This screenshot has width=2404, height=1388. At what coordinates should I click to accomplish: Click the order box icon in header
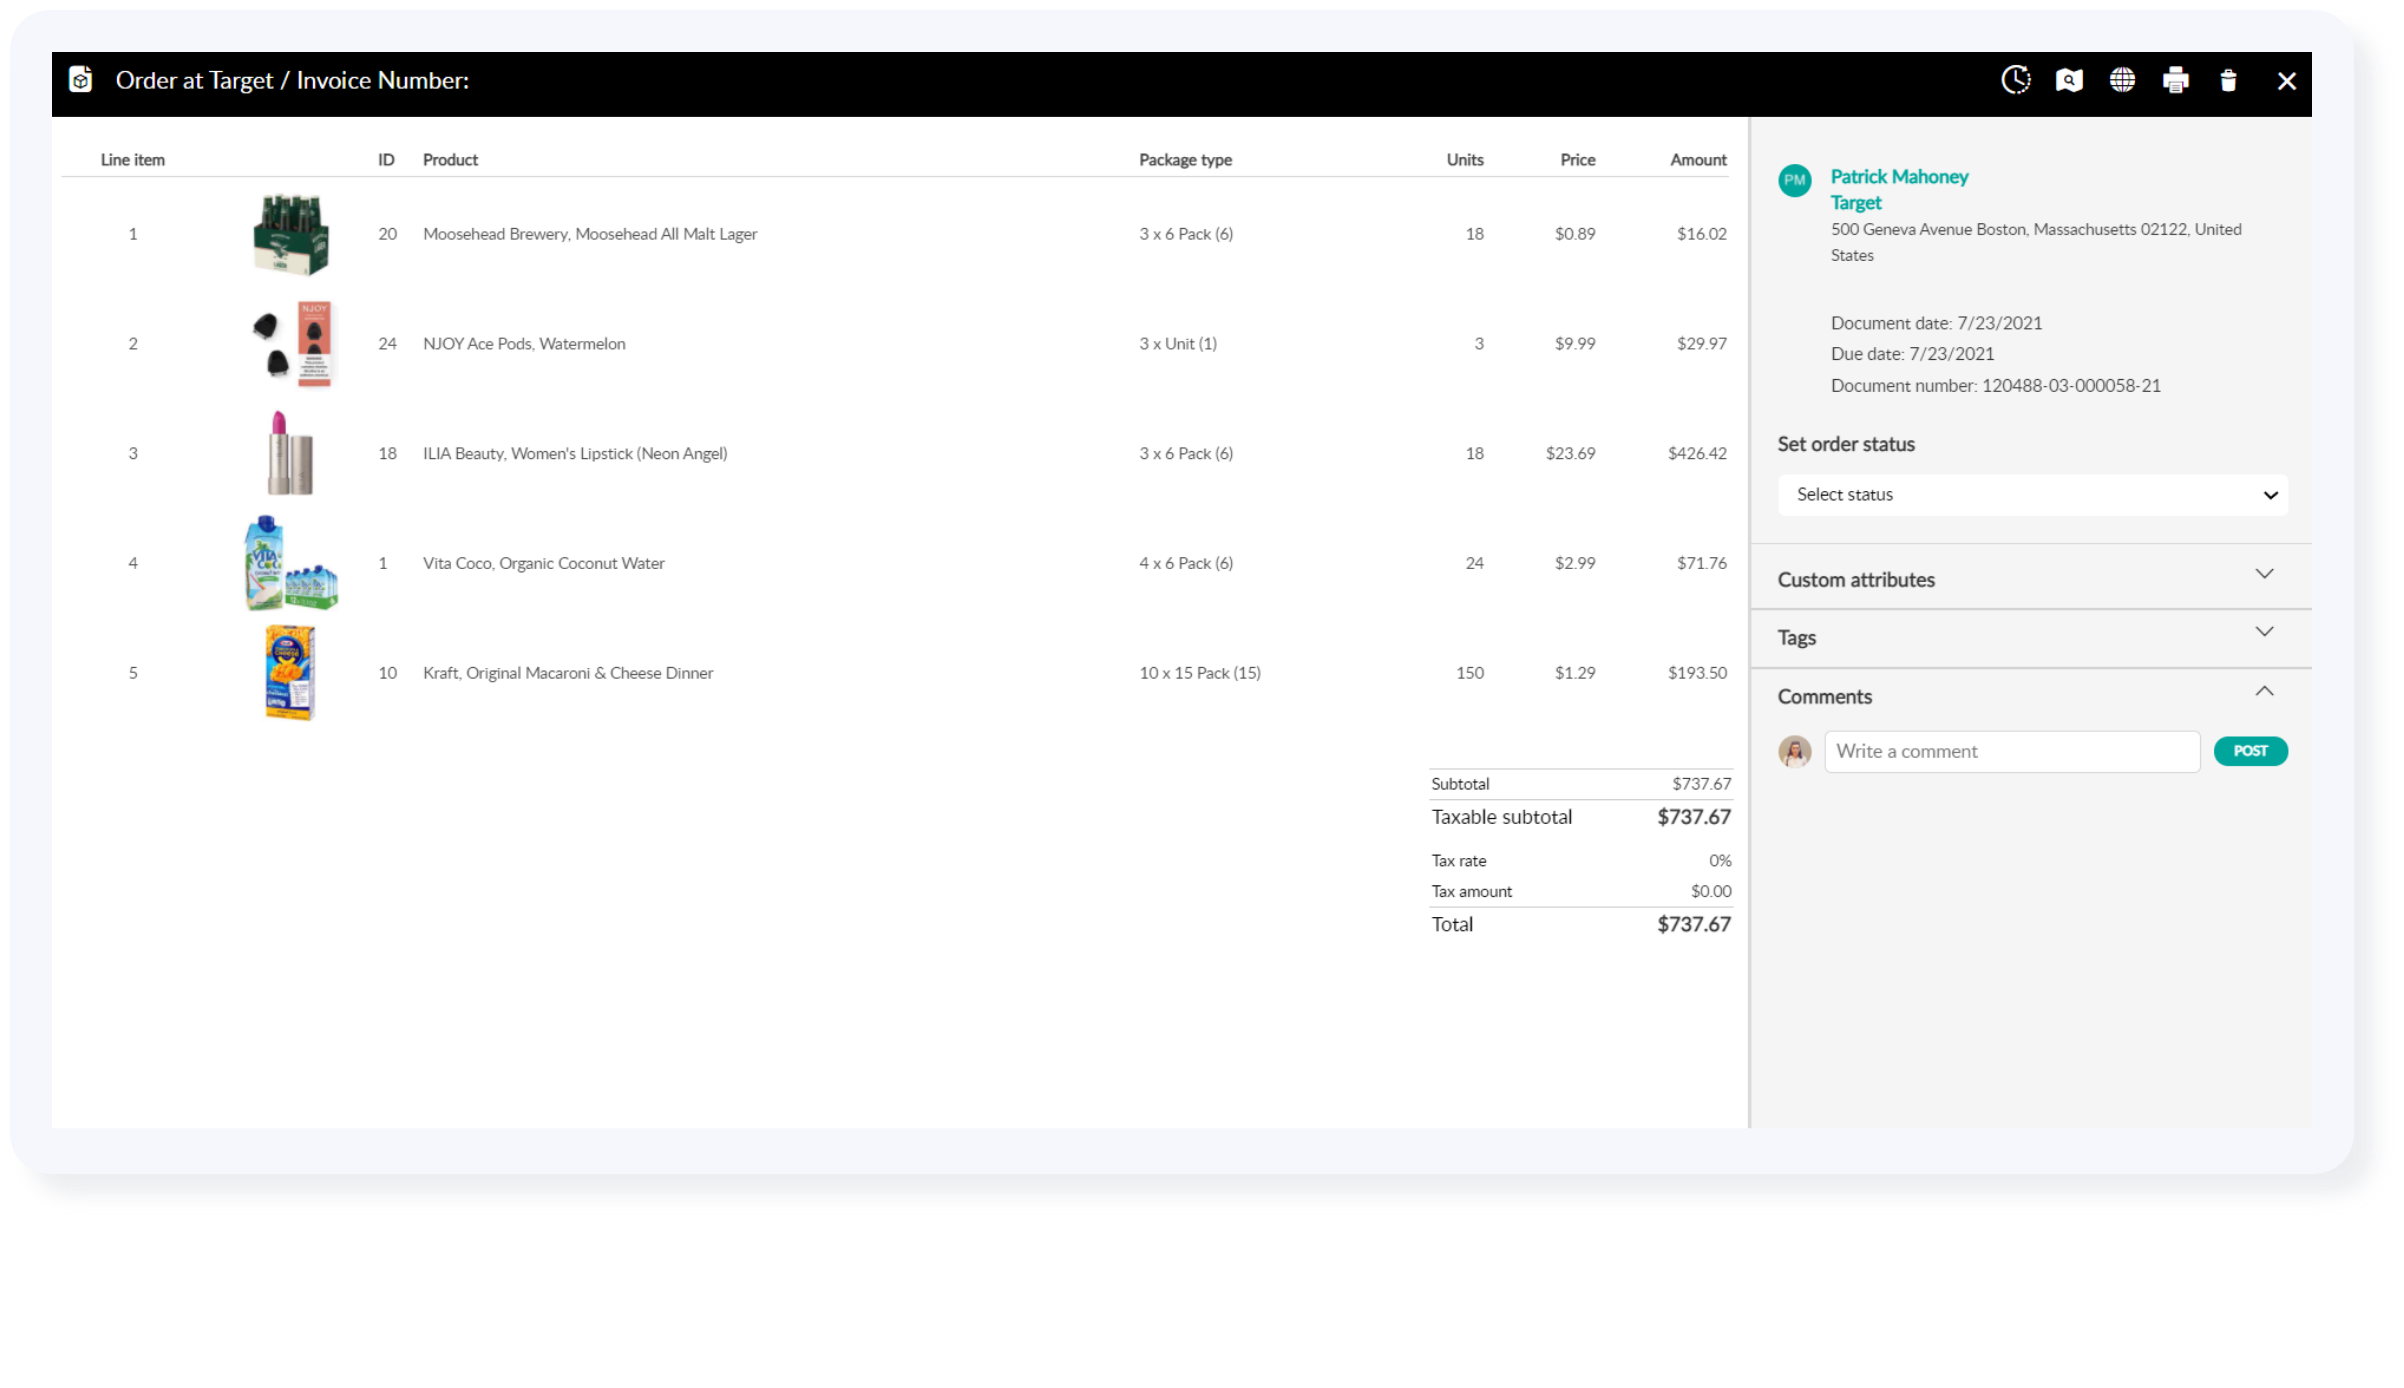click(x=81, y=79)
